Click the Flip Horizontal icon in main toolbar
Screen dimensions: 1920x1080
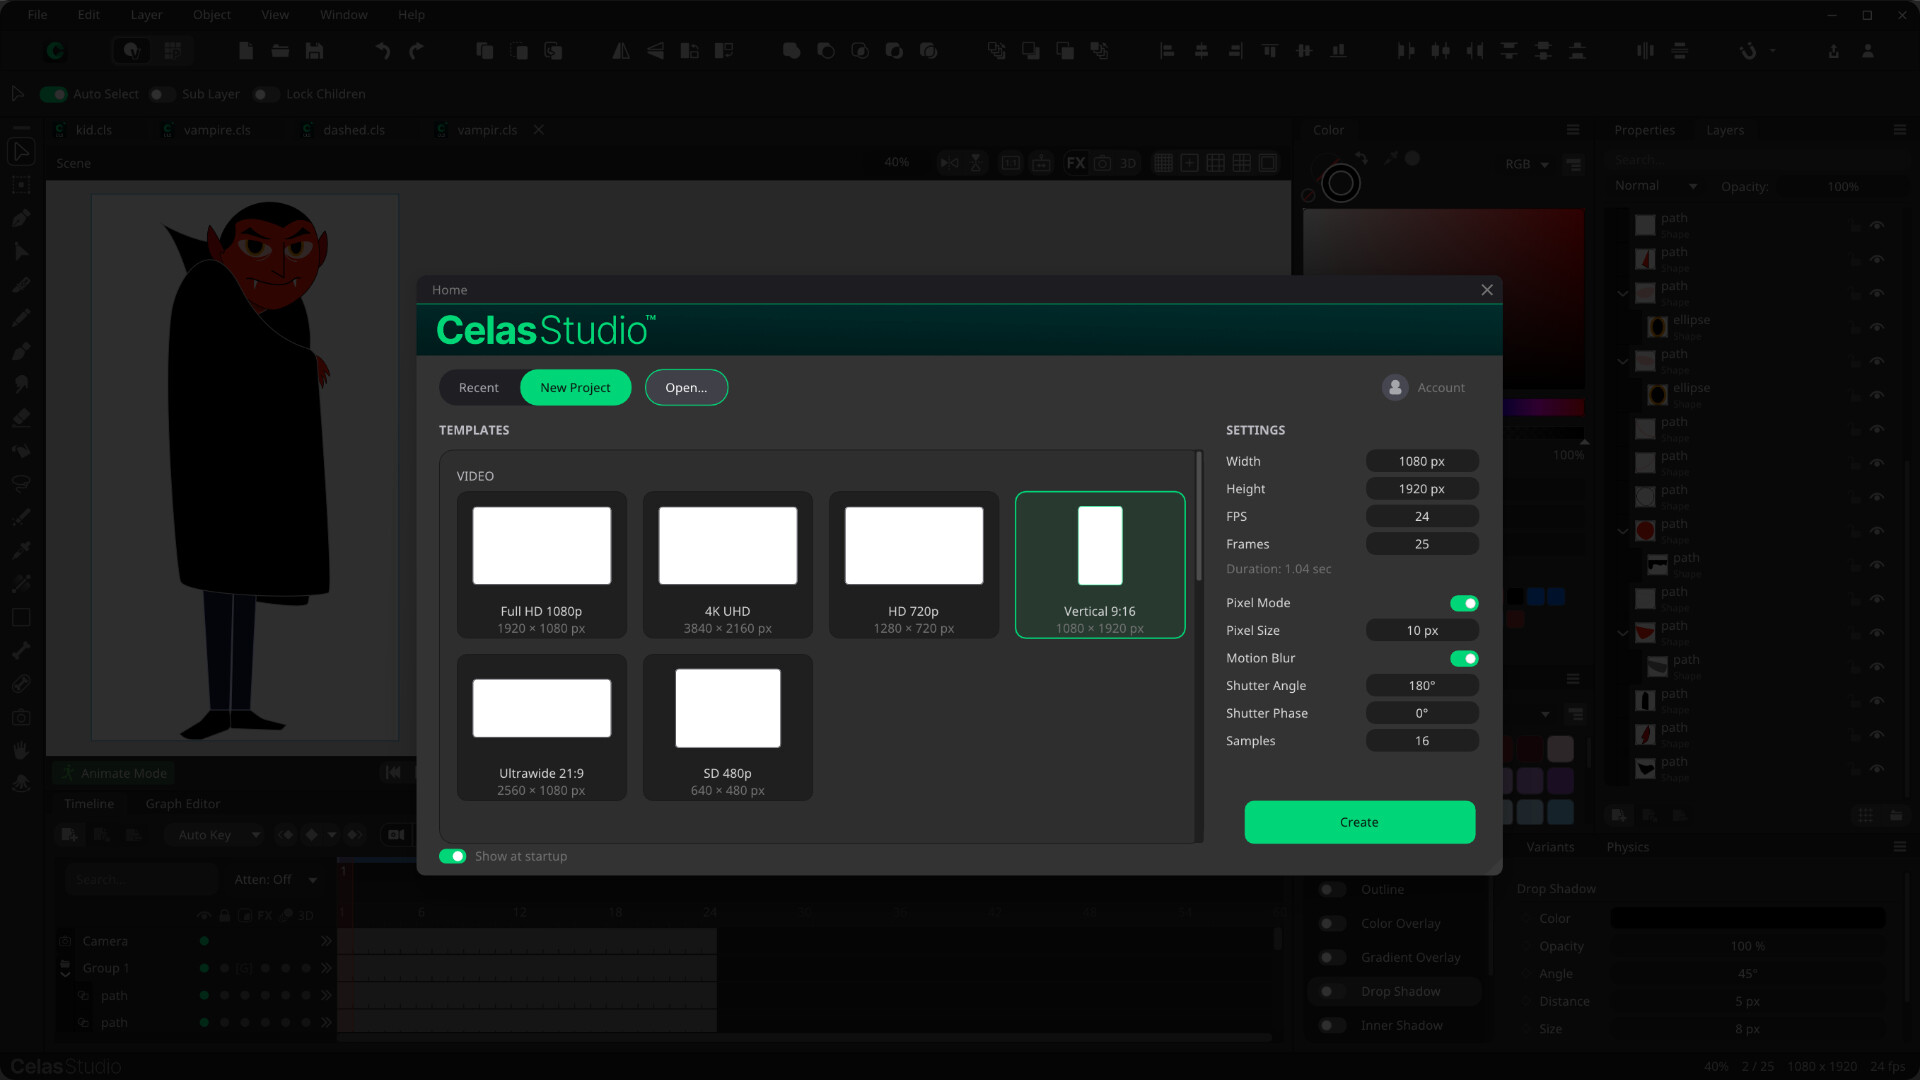[621, 51]
